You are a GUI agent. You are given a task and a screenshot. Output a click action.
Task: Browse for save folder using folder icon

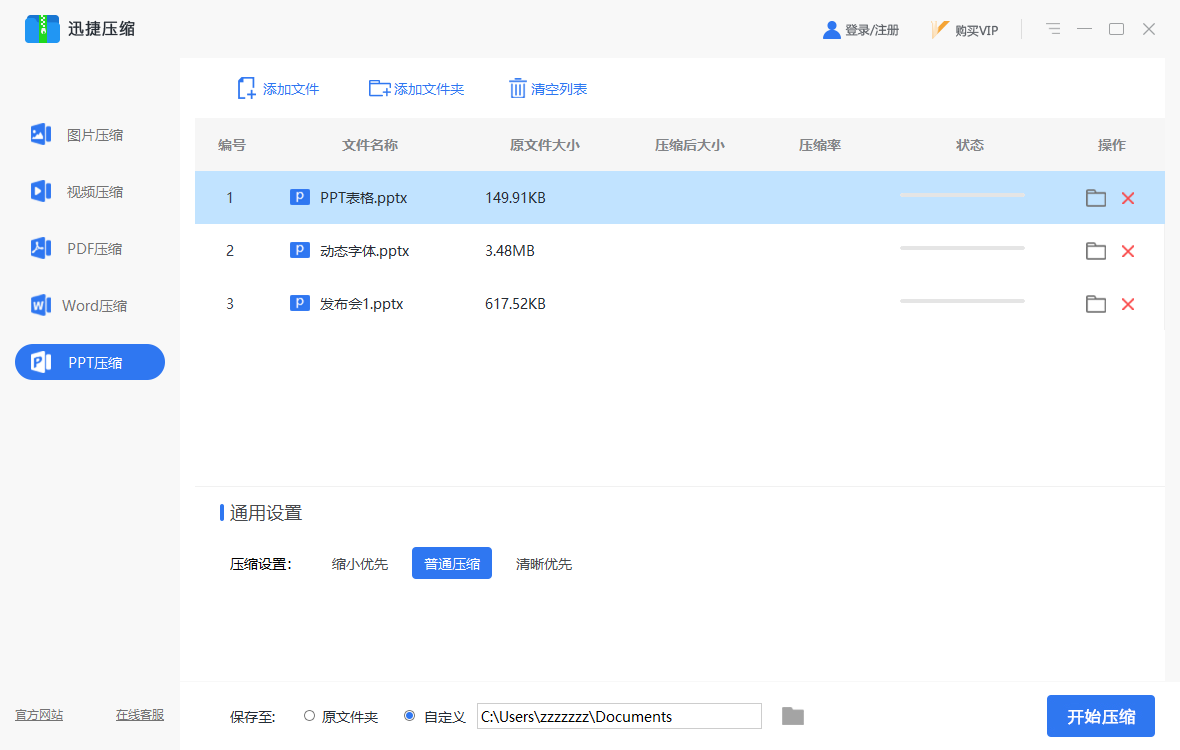[793, 716]
